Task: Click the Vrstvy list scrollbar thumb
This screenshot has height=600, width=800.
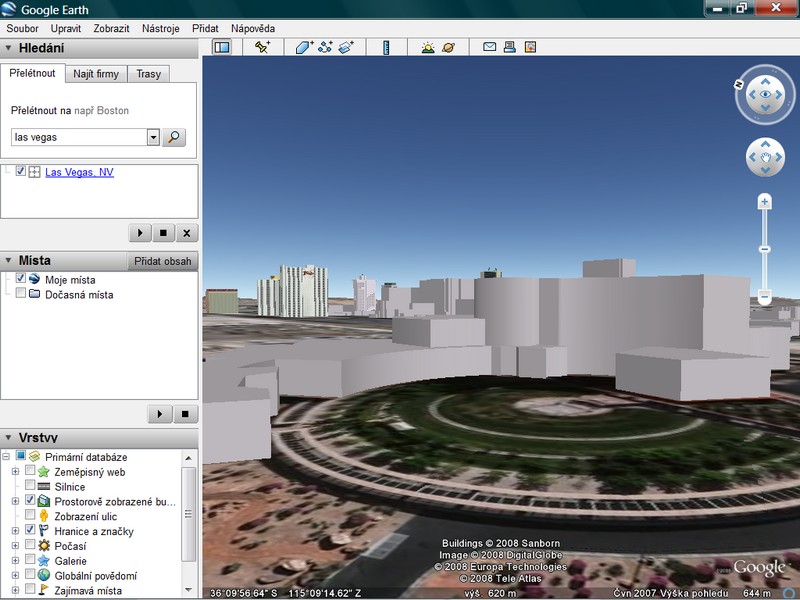Action: [188, 514]
